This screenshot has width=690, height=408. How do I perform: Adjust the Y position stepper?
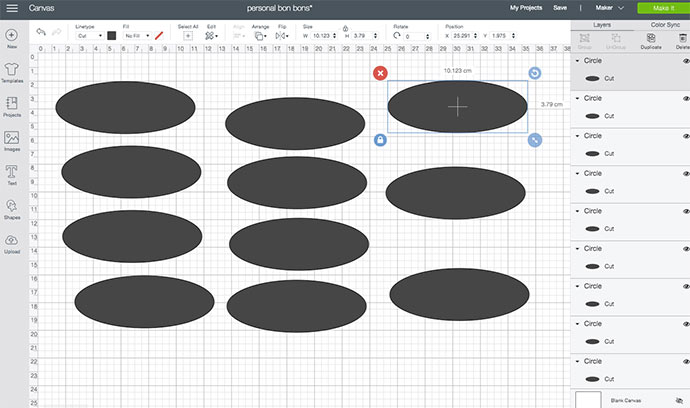click(x=513, y=36)
